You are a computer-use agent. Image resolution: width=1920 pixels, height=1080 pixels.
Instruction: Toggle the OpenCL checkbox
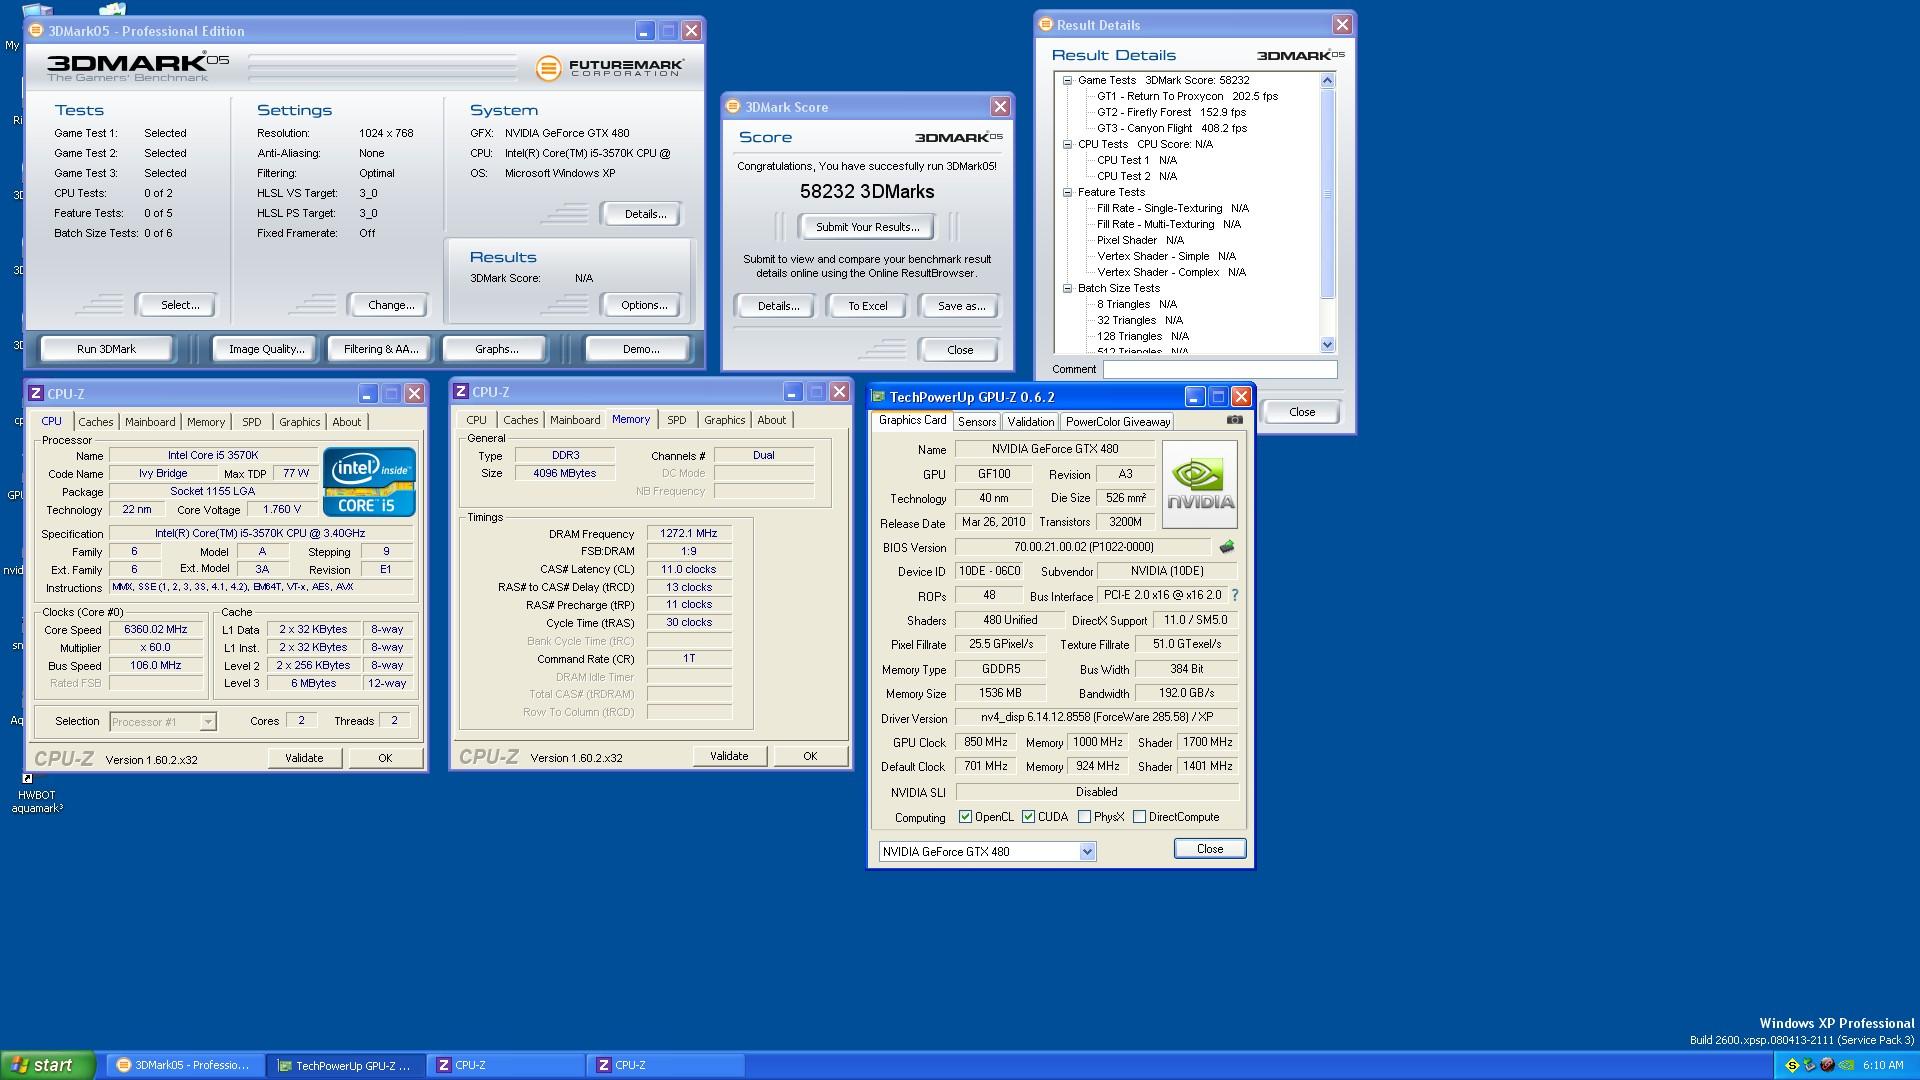pyautogui.click(x=965, y=817)
